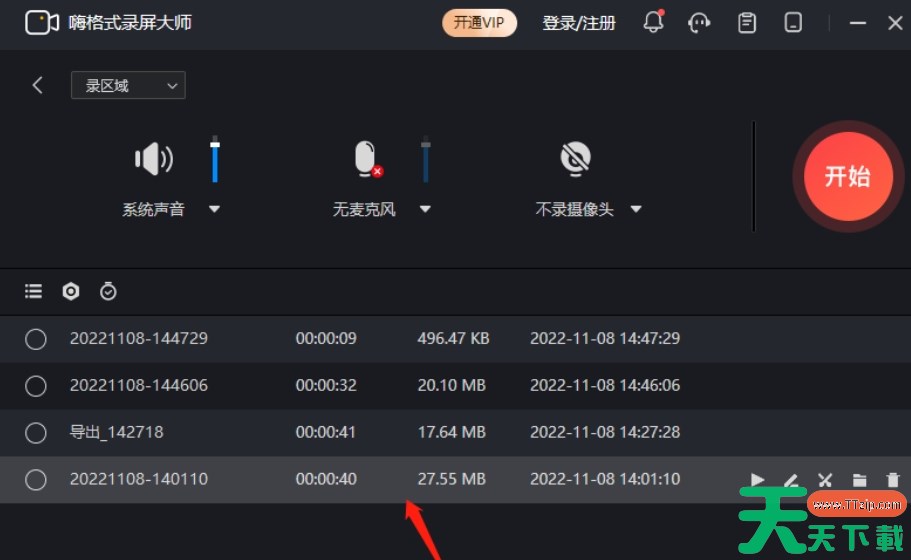Image resolution: width=911 pixels, height=560 pixels.
Task: Click the 登录/注册 login link
Action: [x=579, y=23]
